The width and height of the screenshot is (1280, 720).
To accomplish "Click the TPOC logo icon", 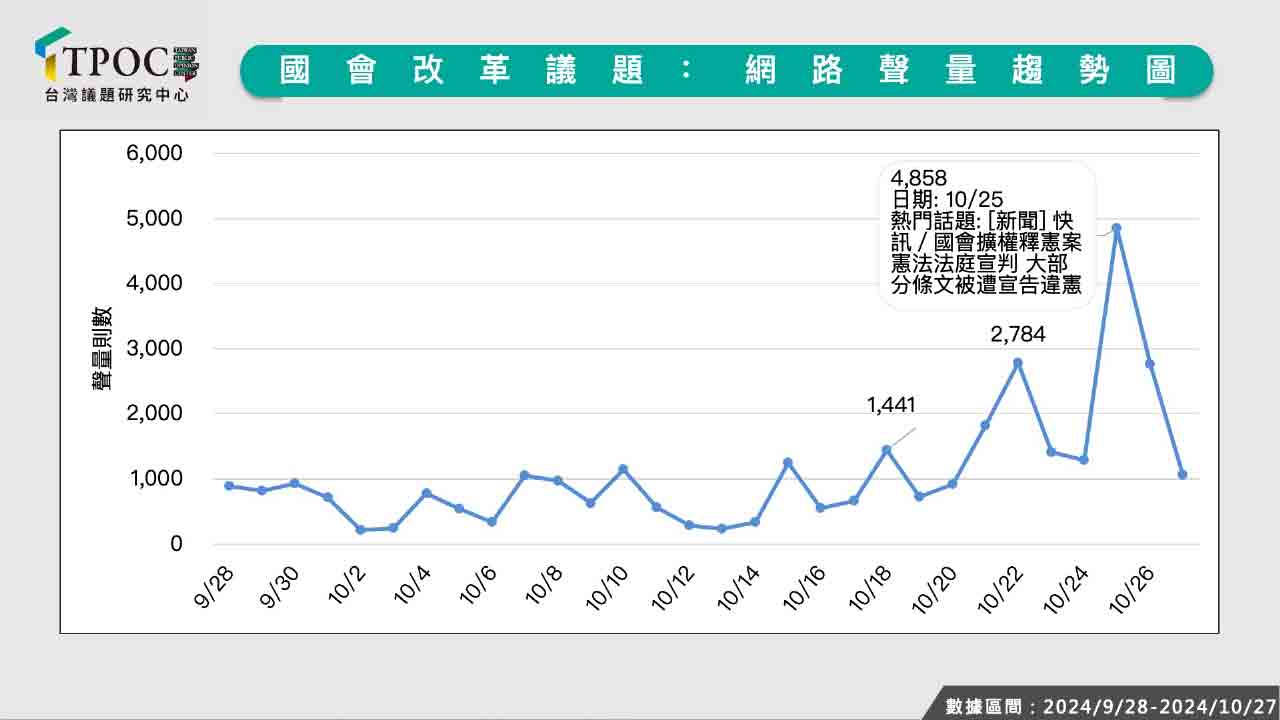I will click(x=52, y=55).
